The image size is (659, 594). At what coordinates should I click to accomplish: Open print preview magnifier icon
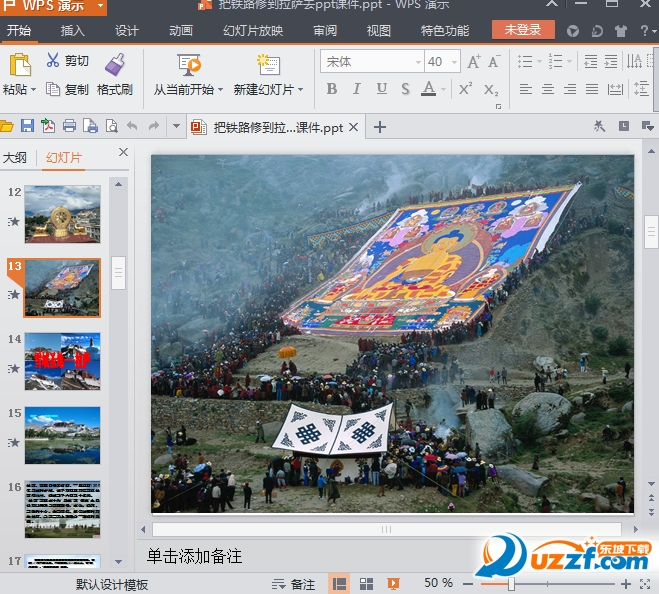pos(111,126)
